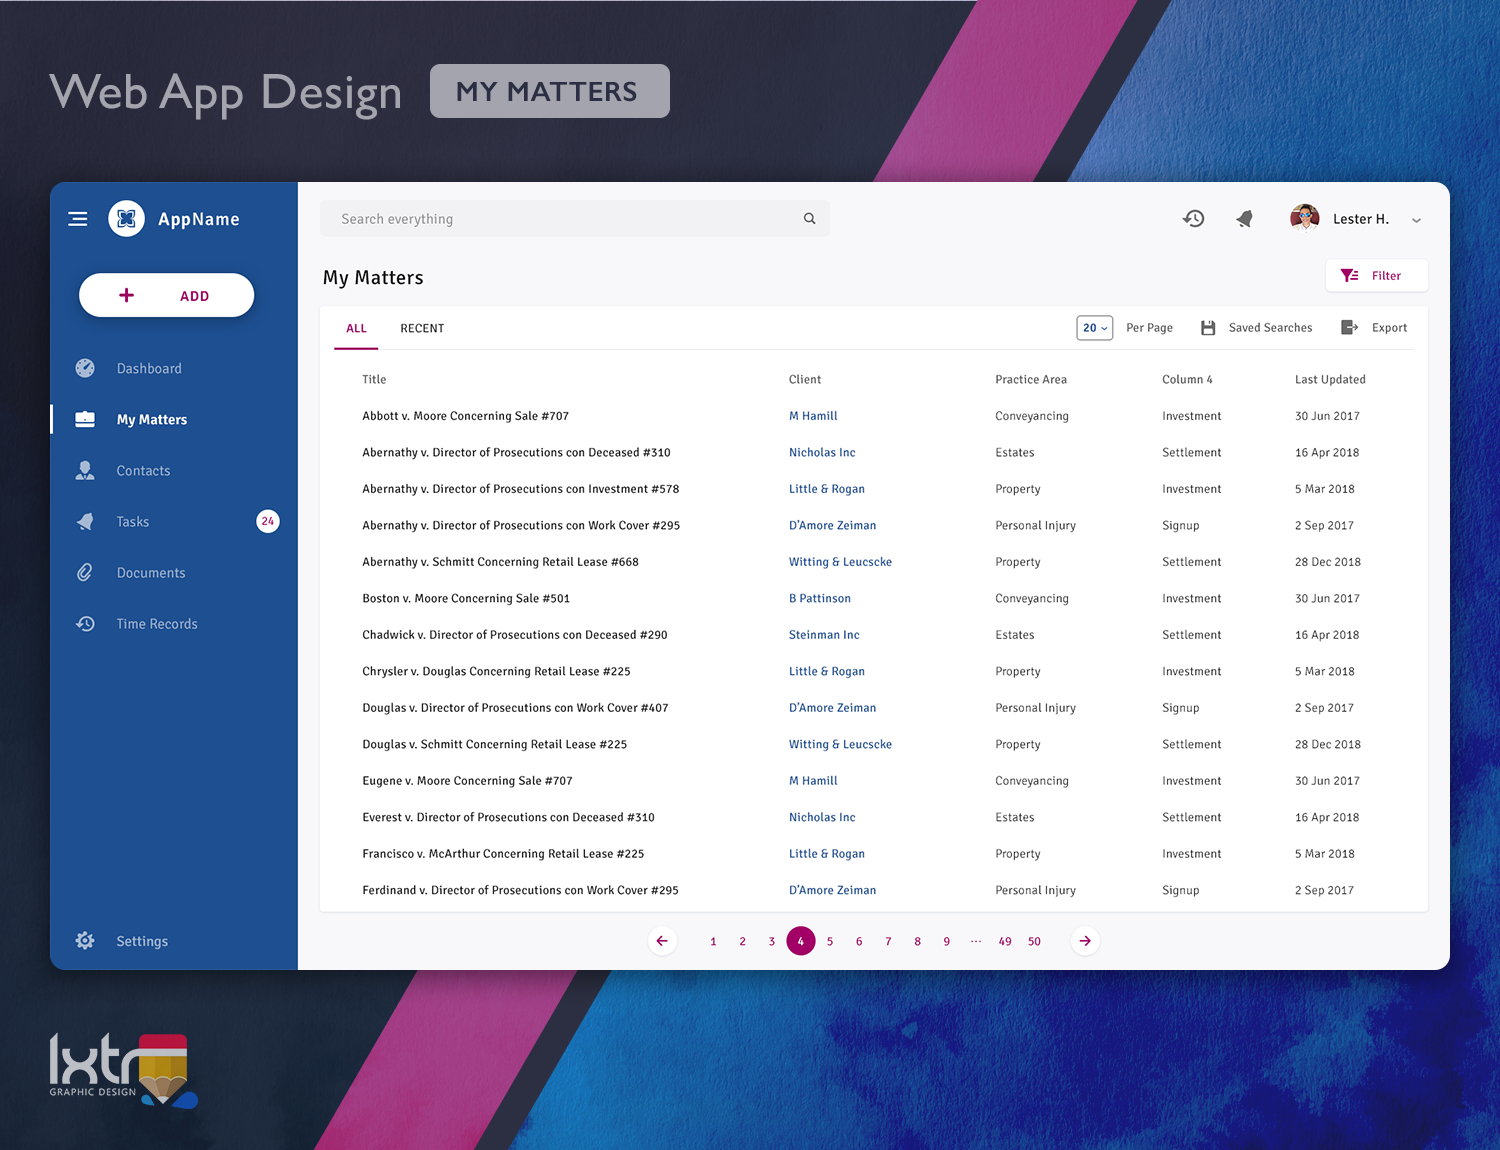Go to page 6

point(859,941)
